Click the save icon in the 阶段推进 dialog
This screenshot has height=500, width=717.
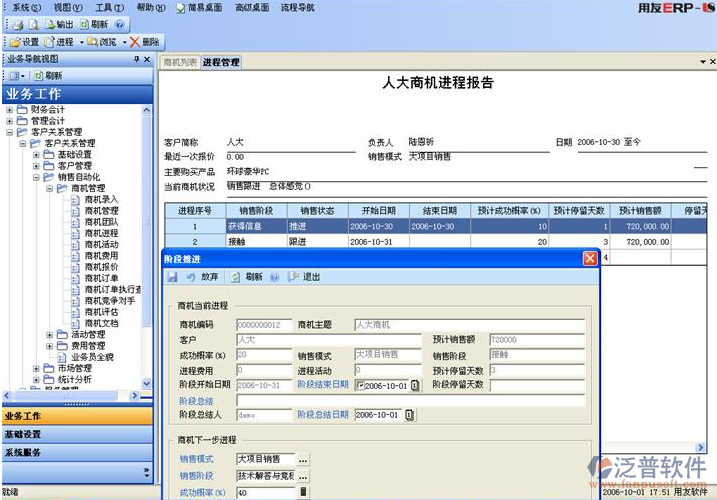pos(172,277)
